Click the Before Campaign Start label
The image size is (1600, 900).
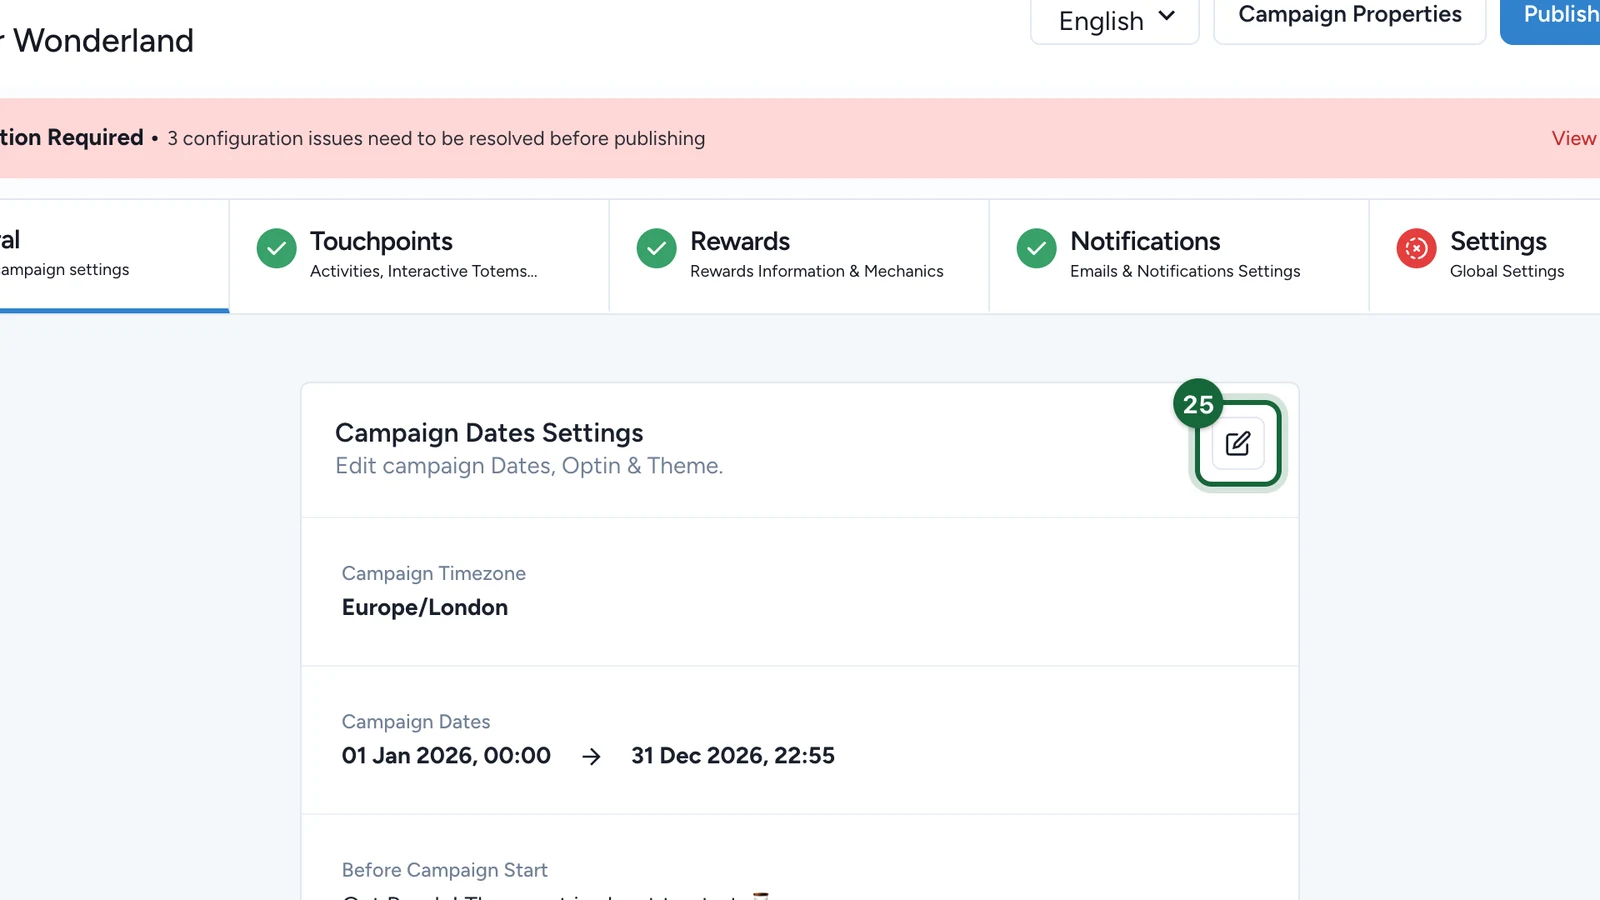tap(445, 870)
